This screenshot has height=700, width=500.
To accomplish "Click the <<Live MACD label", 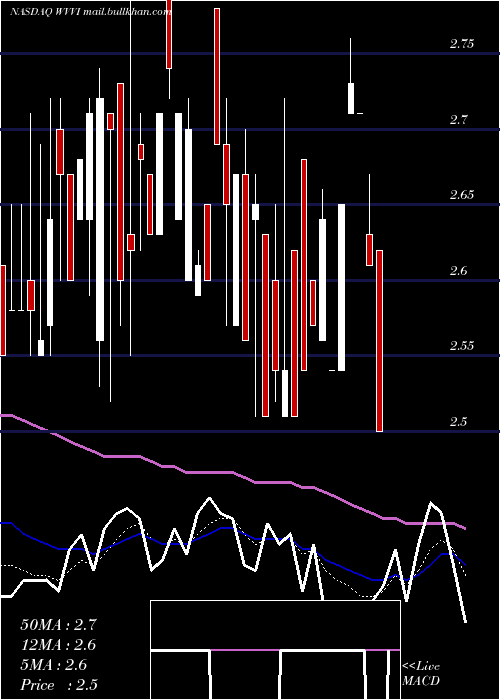I will [421, 673].
